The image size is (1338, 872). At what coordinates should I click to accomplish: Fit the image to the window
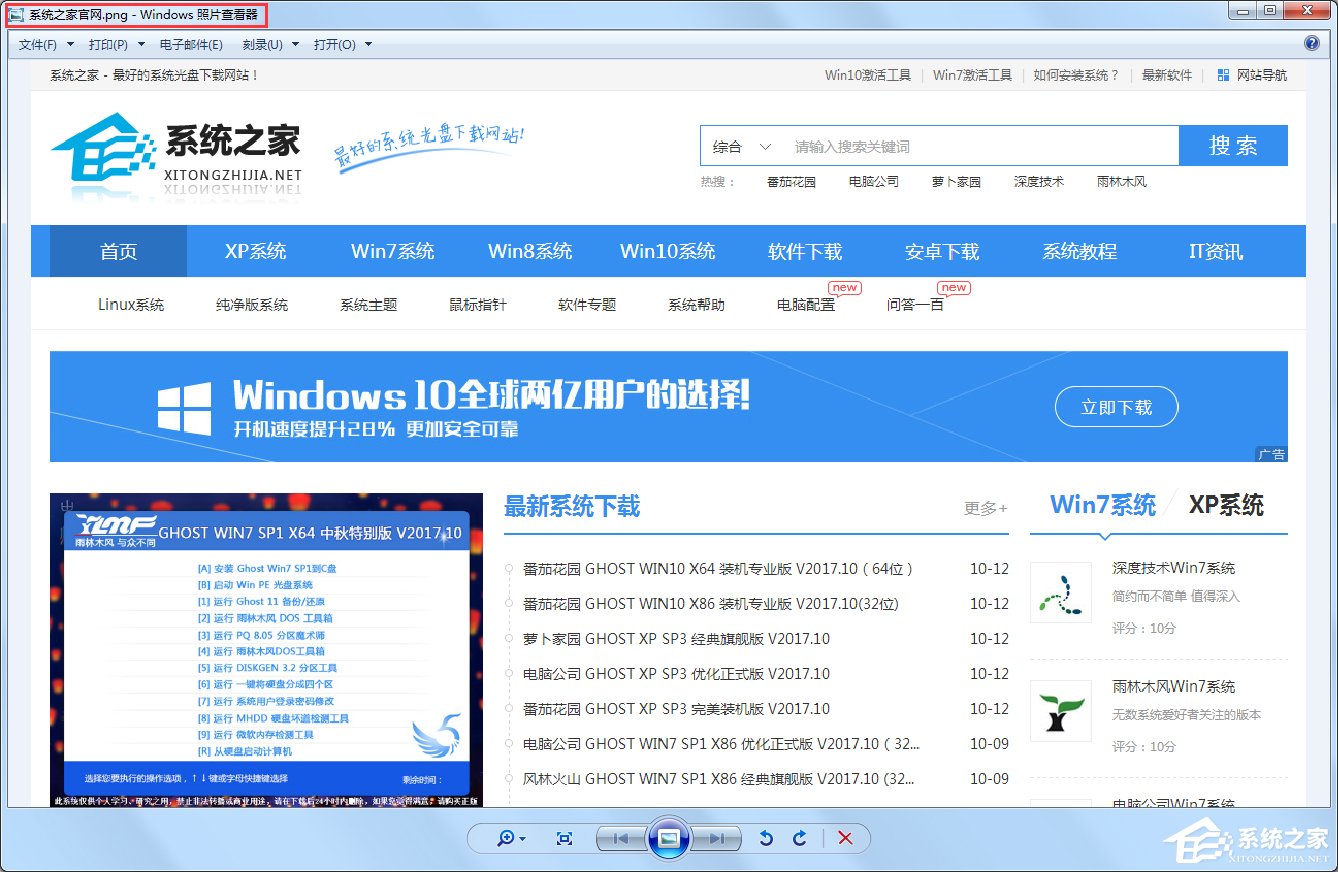(x=565, y=839)
